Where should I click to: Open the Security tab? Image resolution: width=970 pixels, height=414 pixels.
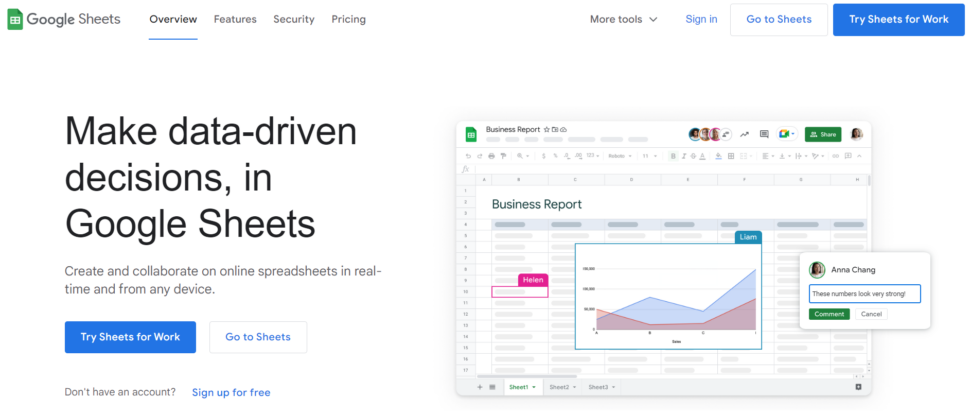pos(294,19)
